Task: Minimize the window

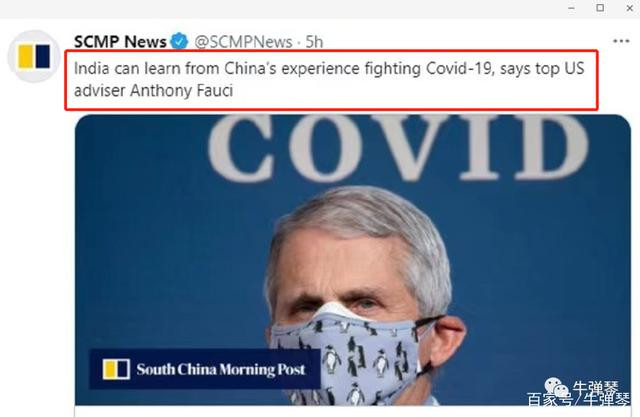Action: pos(571,8)
